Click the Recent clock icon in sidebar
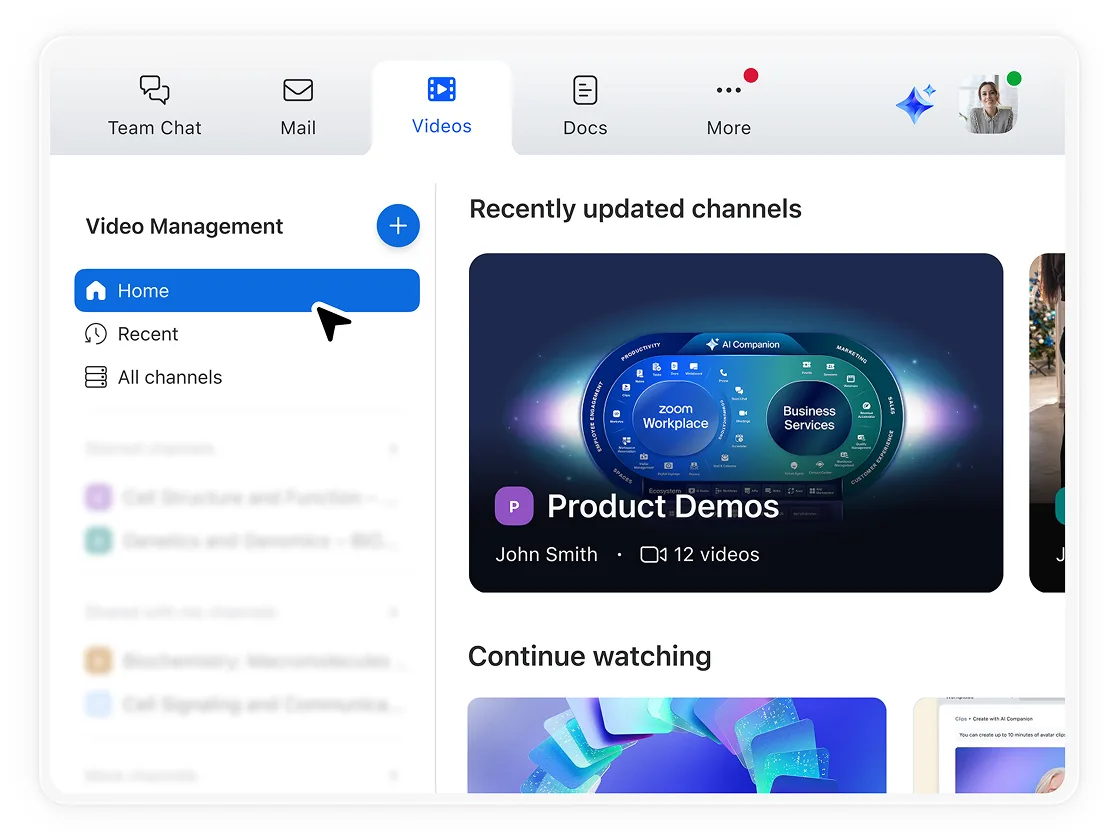Image resolution: width=1120 pixels, height=840 pixels. (x=96, y=334)
